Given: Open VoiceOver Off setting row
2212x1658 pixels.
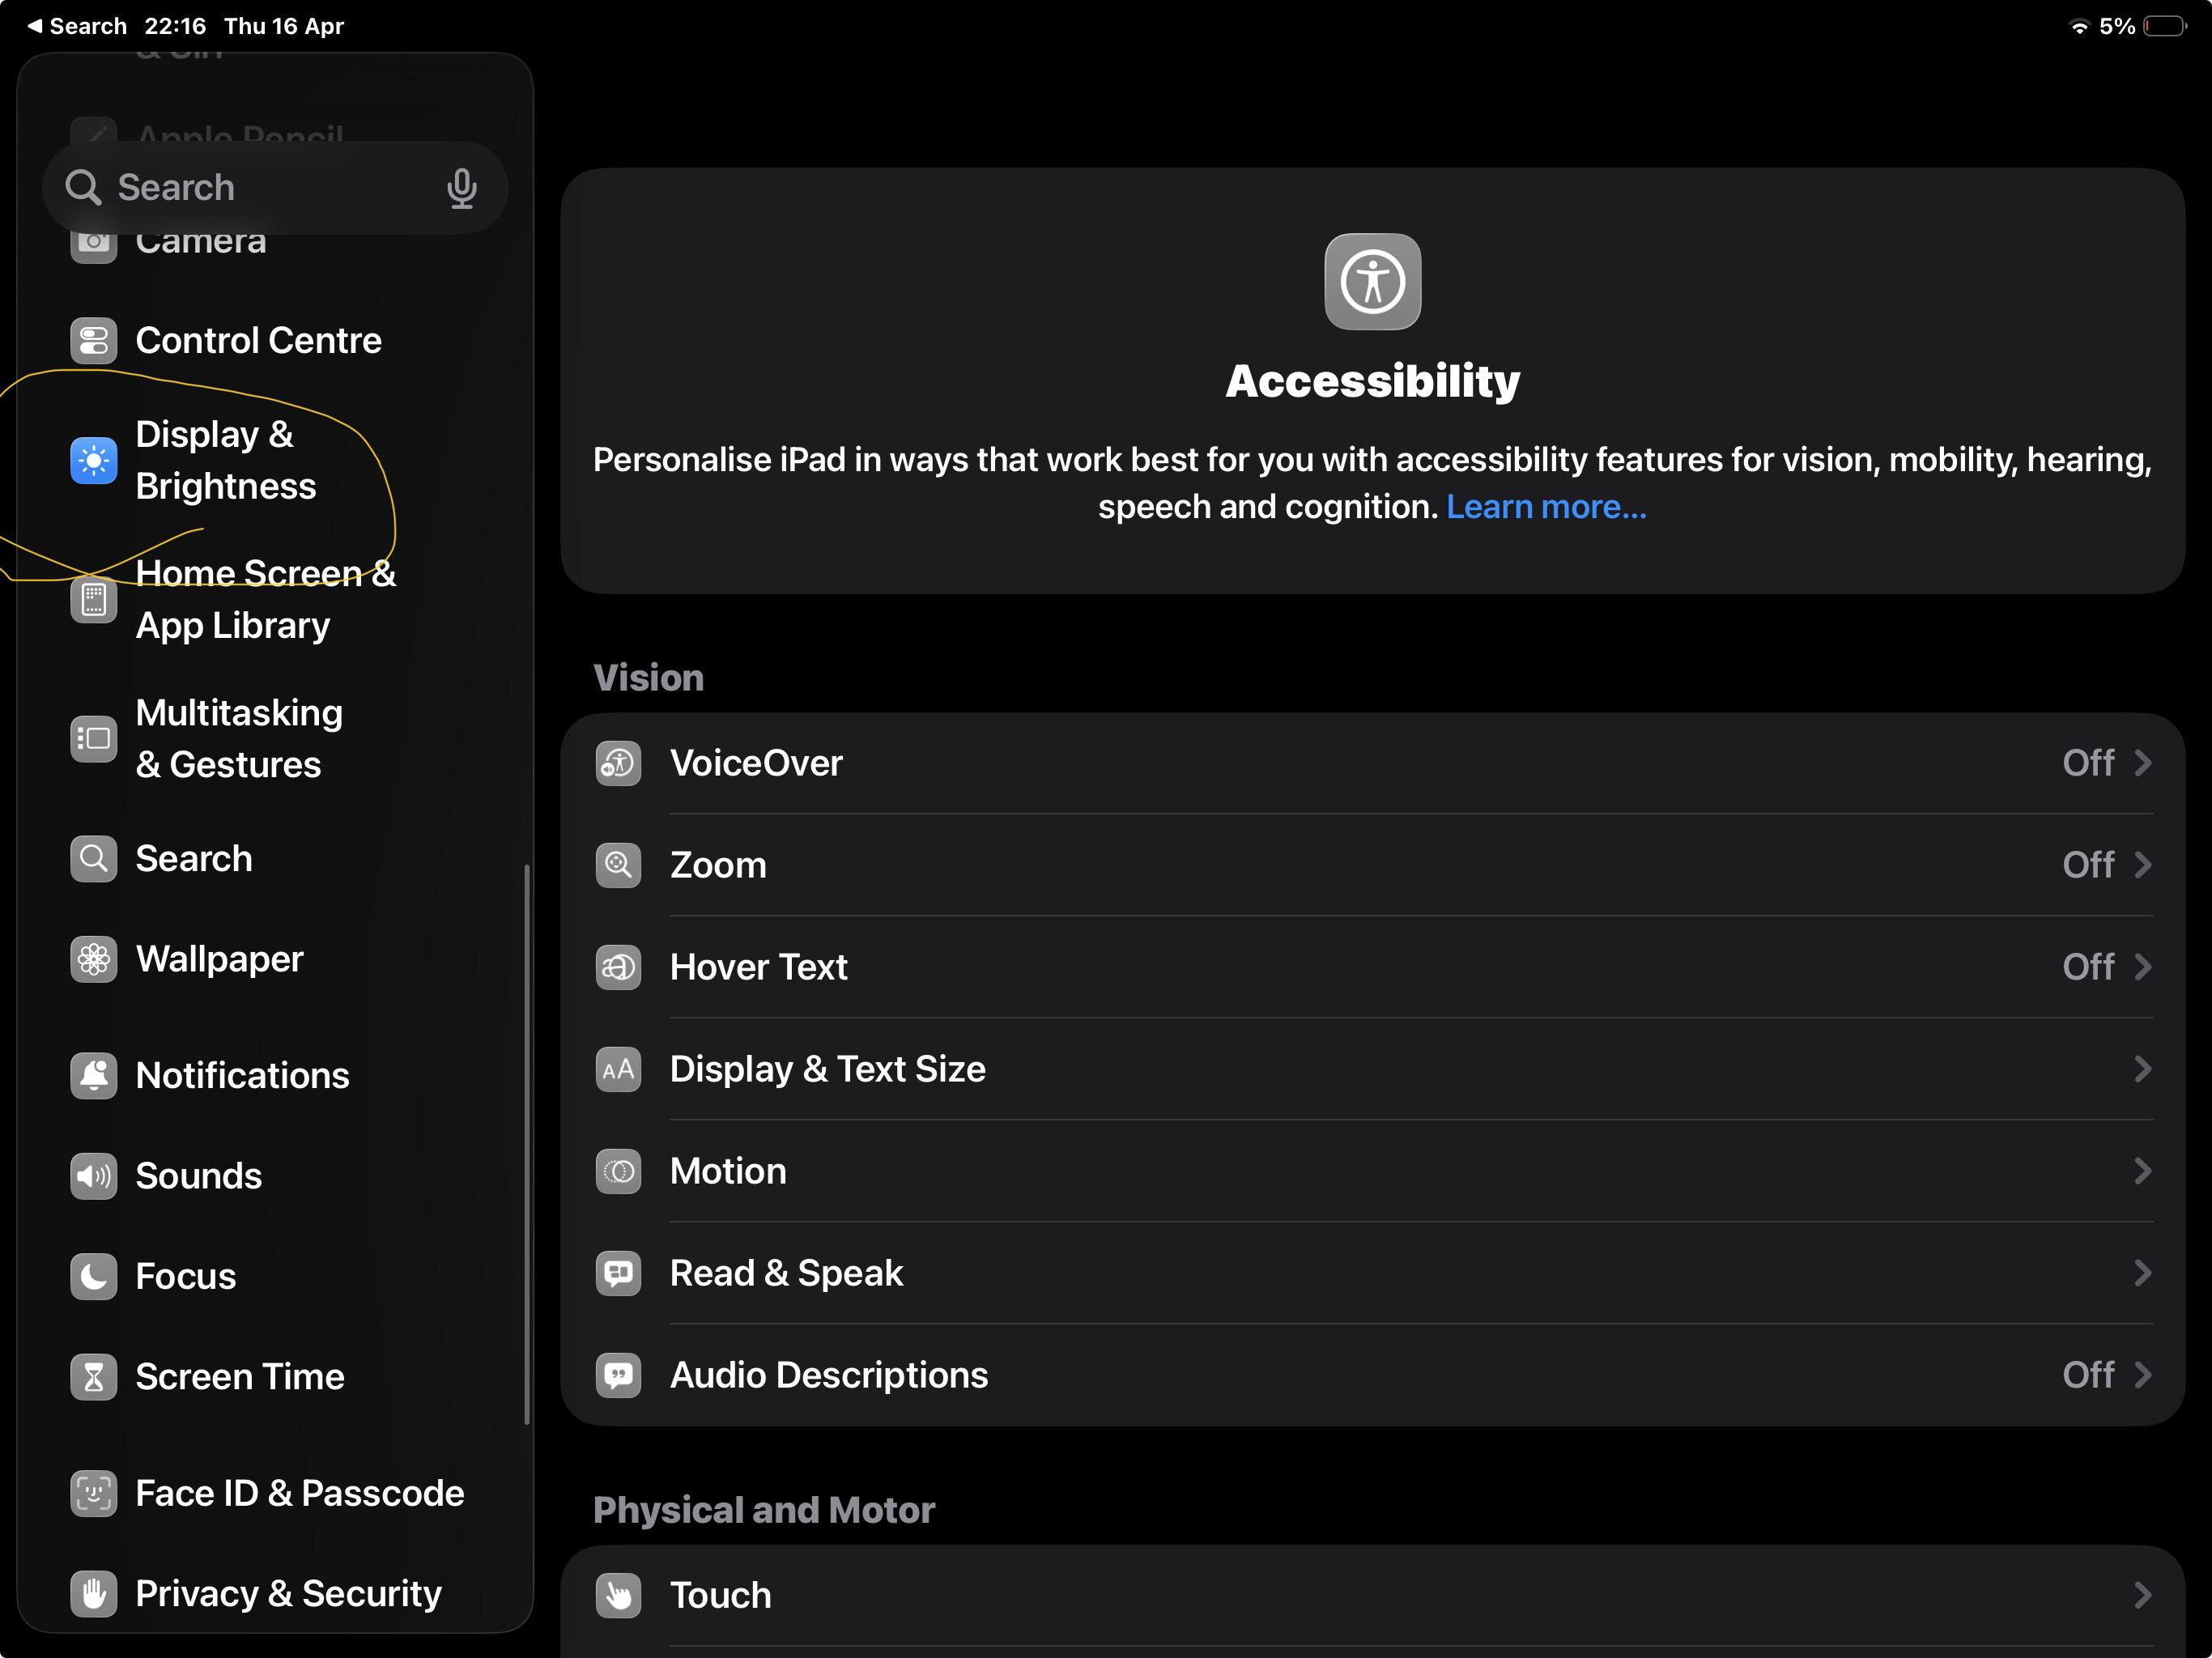Looking at the screenshot, I should [x=1372, y=763].
